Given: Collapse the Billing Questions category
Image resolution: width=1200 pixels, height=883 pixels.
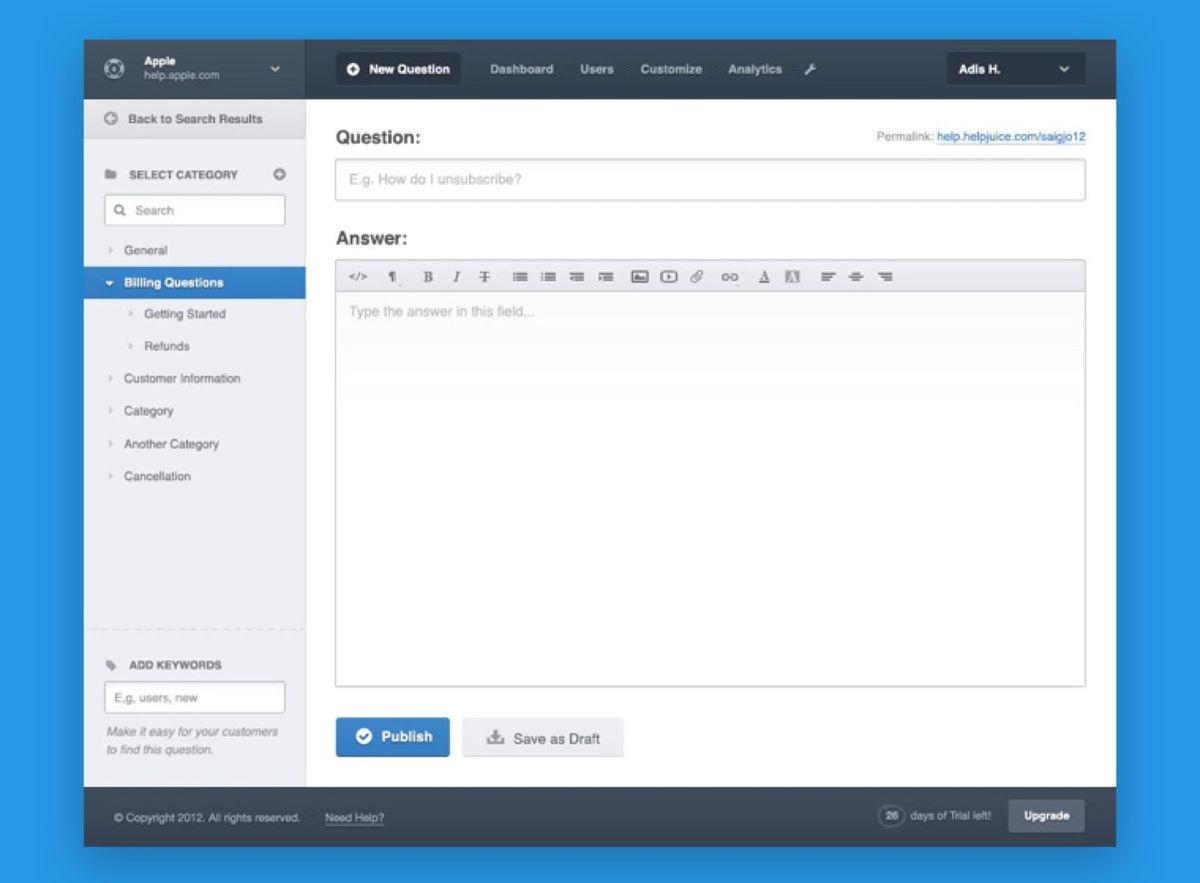Looking at the screenshot, I should [x=110, y=283].
